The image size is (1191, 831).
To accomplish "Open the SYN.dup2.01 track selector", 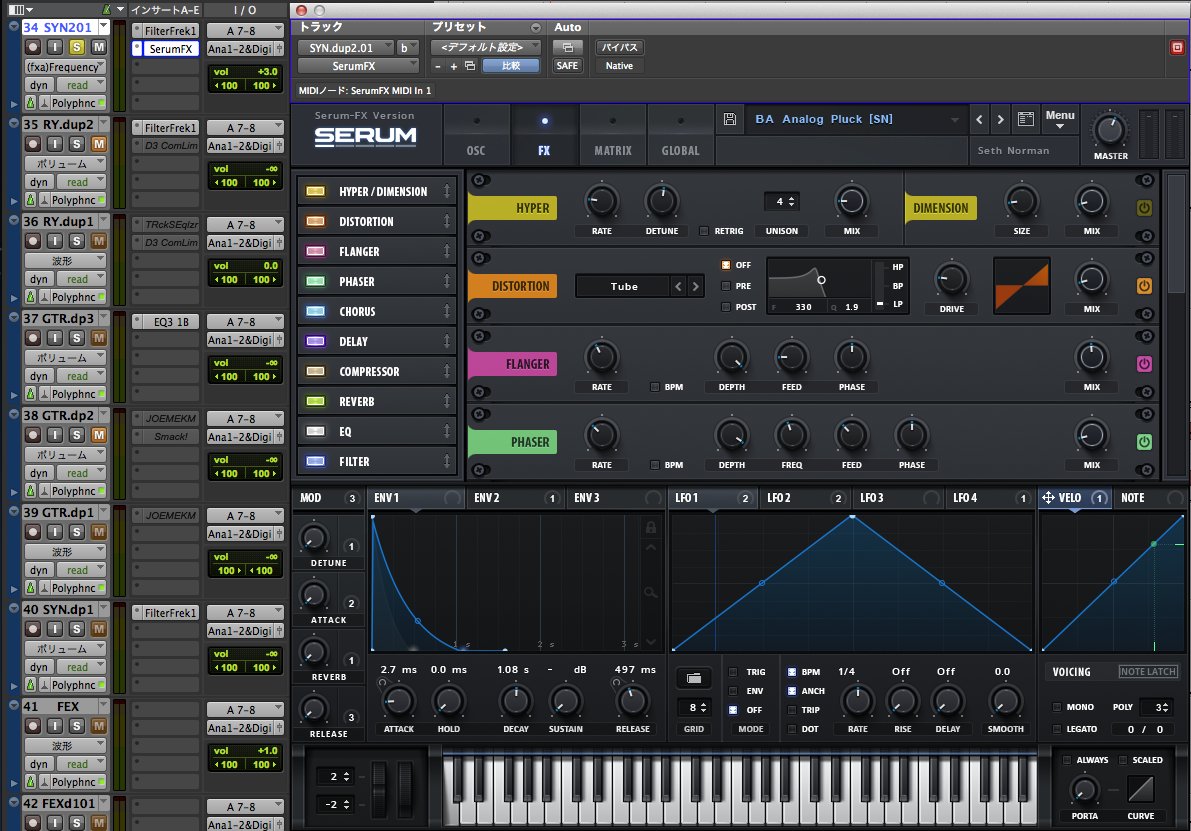I will click(346, 47).
